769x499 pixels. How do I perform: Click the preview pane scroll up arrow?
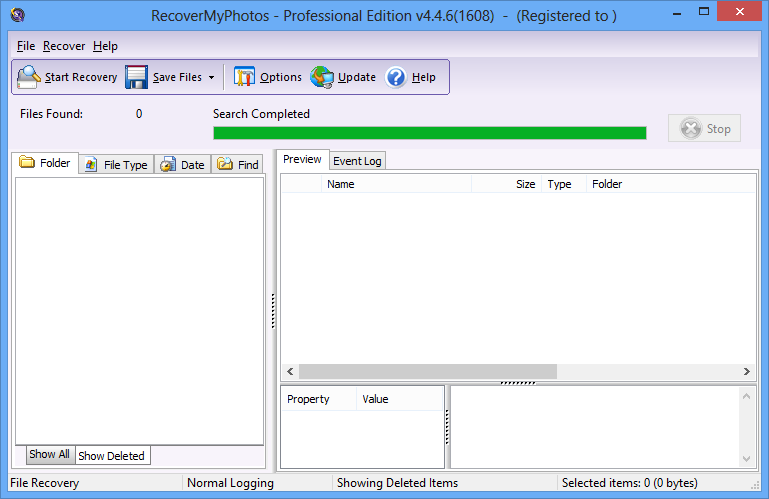pyautogui.click(x=746, y=396)
